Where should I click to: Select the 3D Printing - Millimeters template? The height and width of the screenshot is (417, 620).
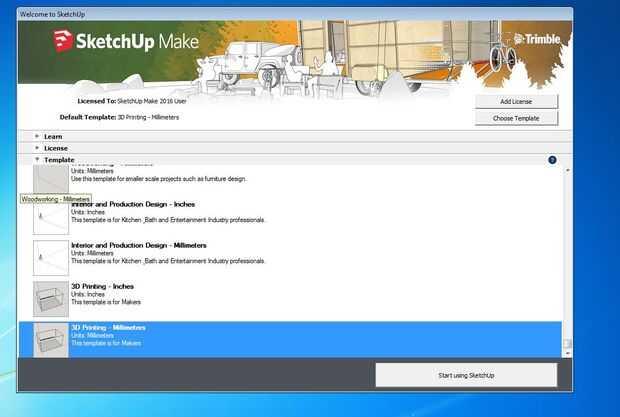pos(290,340)
